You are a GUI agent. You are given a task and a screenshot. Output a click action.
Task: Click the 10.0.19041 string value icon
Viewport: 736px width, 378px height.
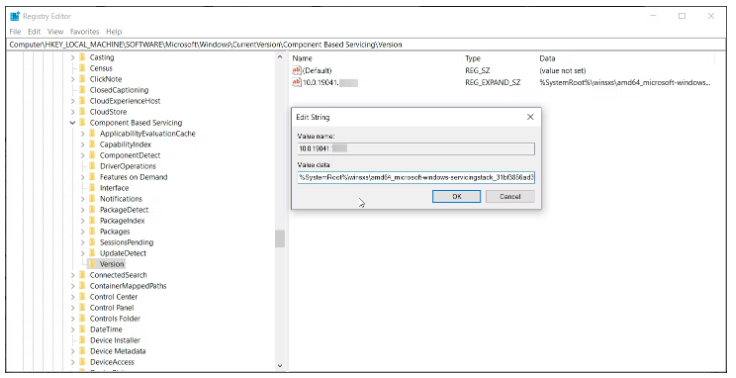tap(297, 82)
